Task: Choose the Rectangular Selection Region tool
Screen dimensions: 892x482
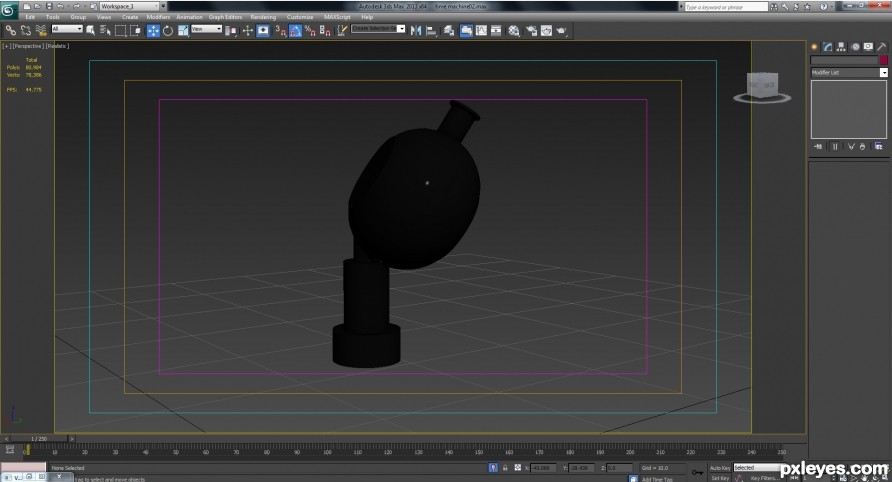Action: click(121, 31)
